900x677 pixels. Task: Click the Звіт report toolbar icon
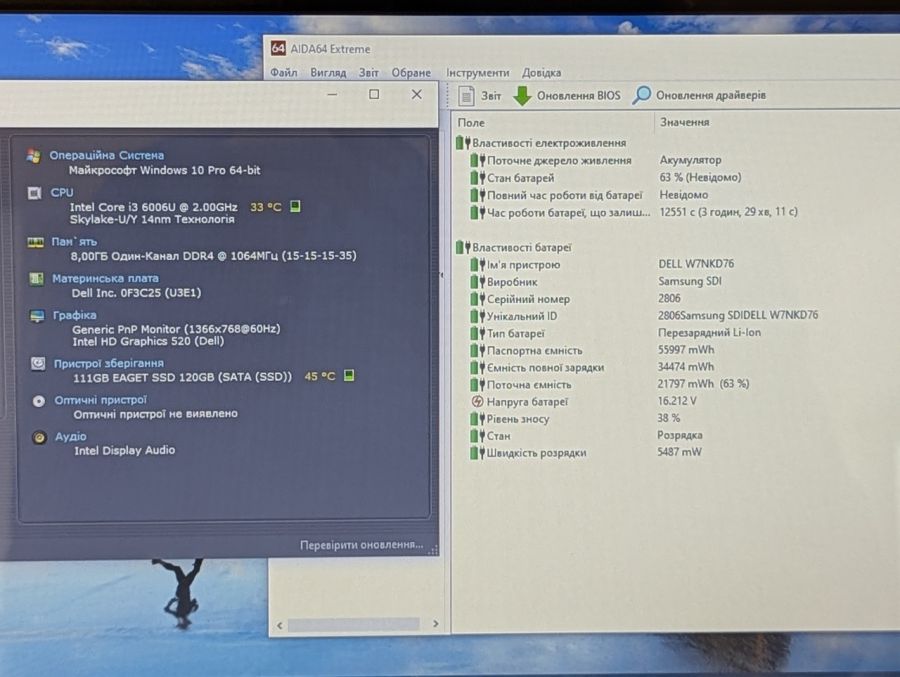click(x=466, y=95)
